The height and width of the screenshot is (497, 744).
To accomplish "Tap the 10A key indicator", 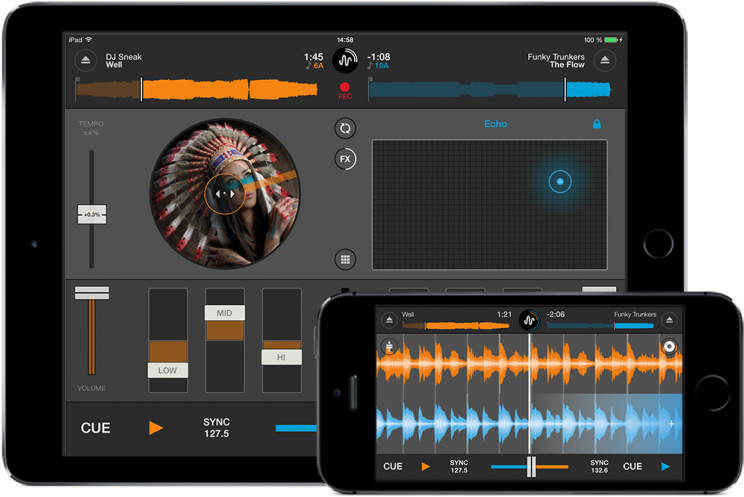I will pos(378,66).
